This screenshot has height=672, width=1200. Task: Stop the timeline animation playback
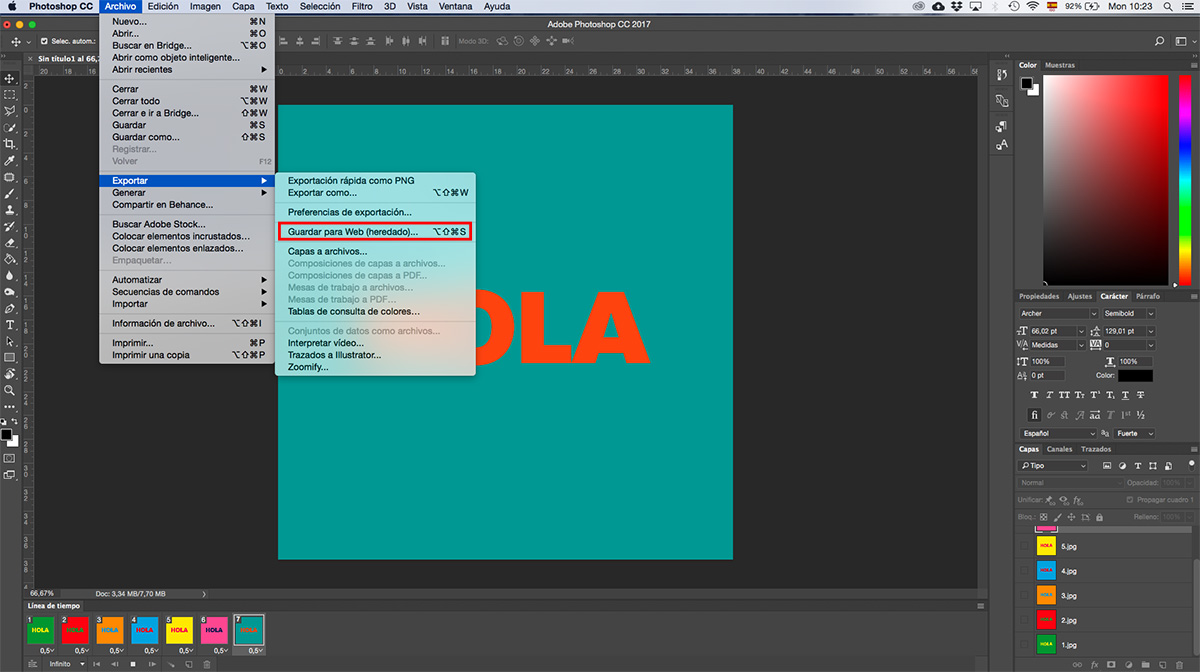click(132, 664)
